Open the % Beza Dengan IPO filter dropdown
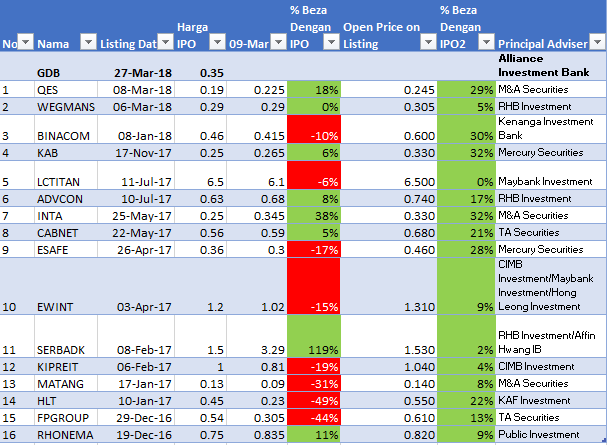Screen dimensions: 607x445 point(332,42)
